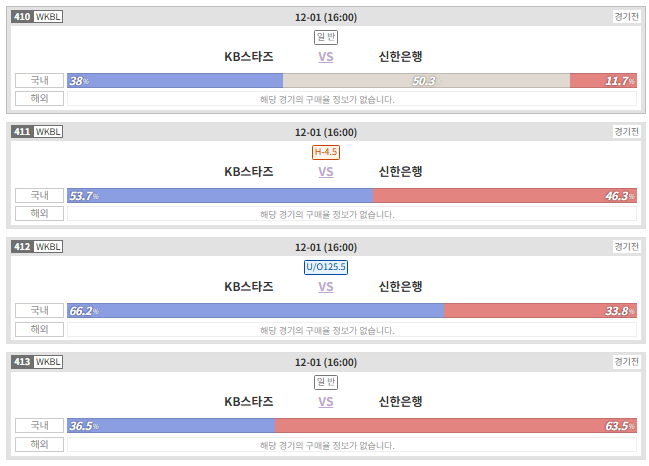Select the U/O125.5 over-under badge

(326, 267)
